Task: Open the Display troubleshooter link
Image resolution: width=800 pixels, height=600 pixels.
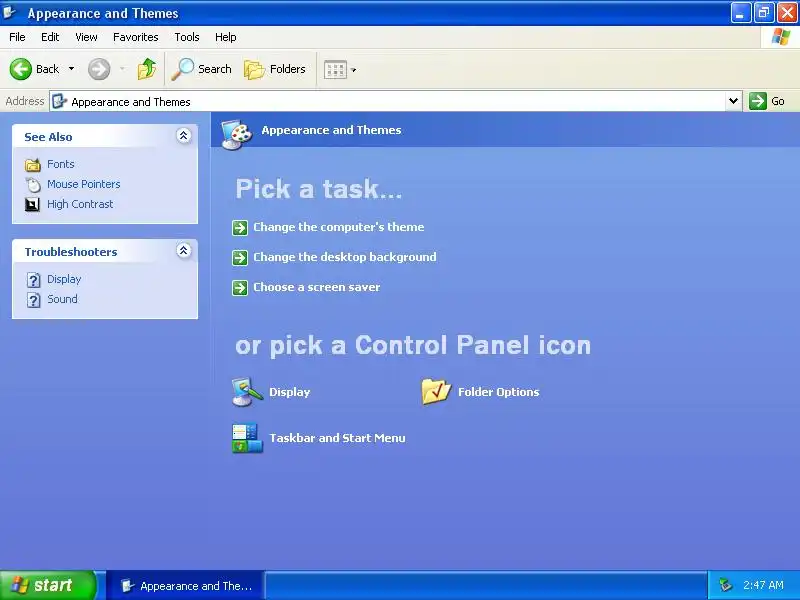Action: point(64,279)
